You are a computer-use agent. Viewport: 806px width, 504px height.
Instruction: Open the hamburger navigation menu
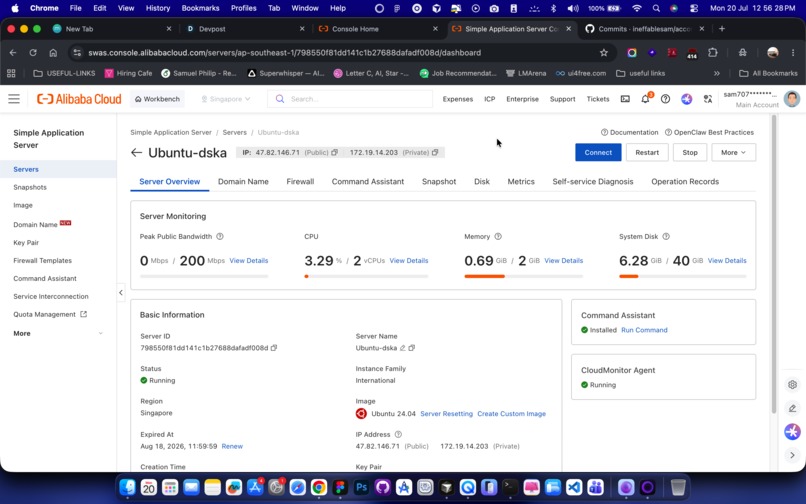14,99
